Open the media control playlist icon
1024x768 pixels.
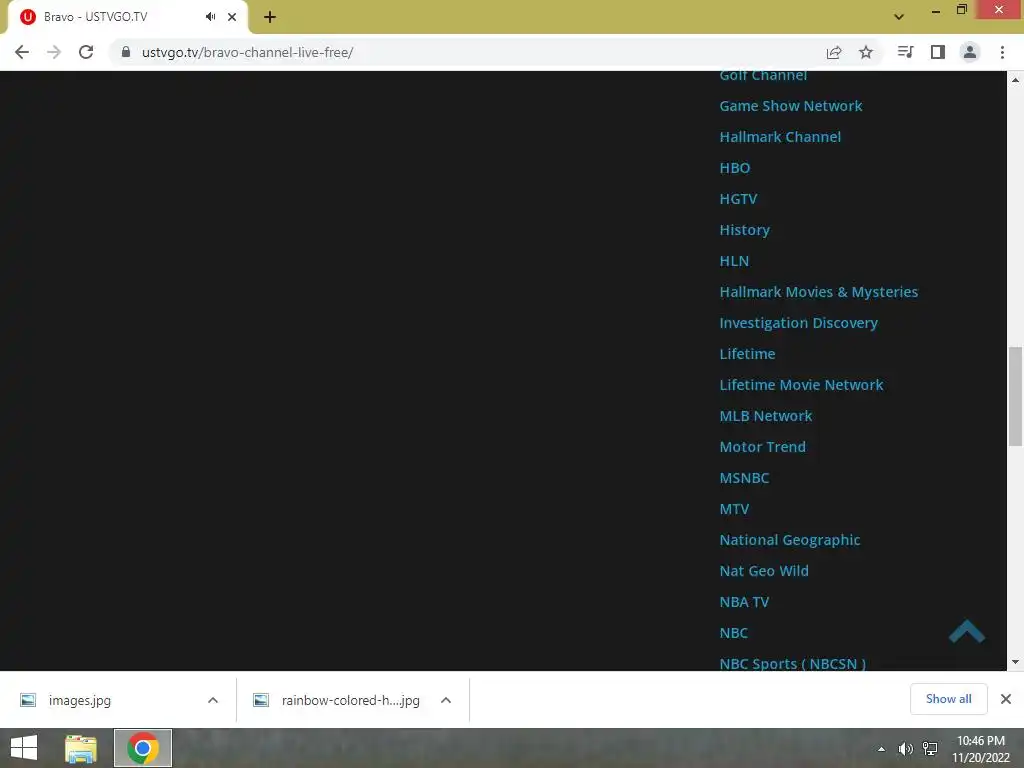(905, 52)
